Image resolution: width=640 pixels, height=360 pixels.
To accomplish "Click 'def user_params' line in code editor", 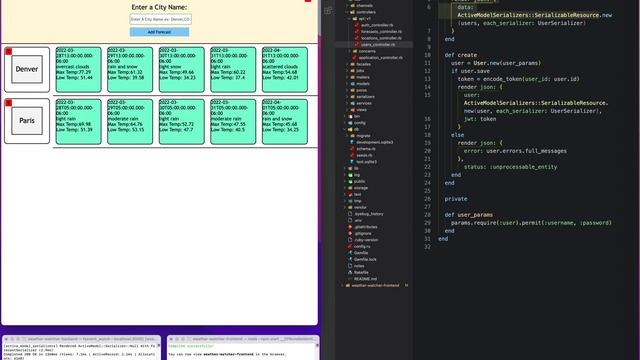I will [x=469, y=215].
